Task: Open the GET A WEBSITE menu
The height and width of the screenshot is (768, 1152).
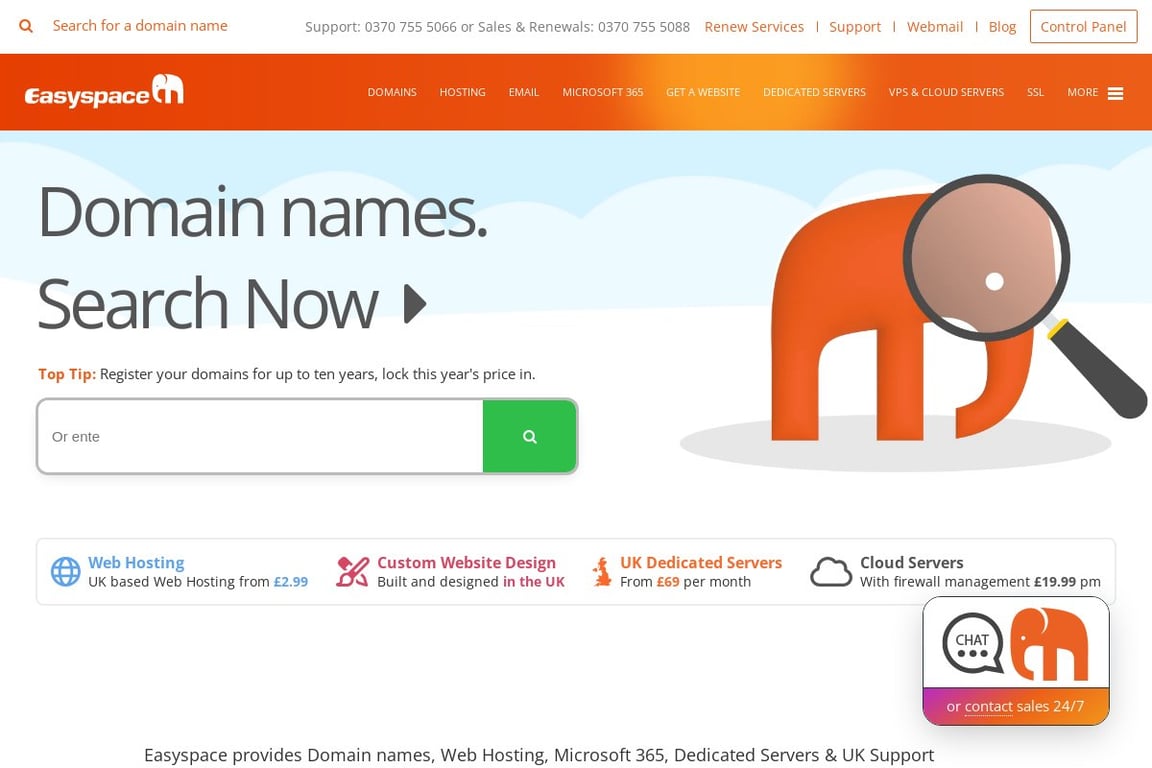Action: click(703, 92)
